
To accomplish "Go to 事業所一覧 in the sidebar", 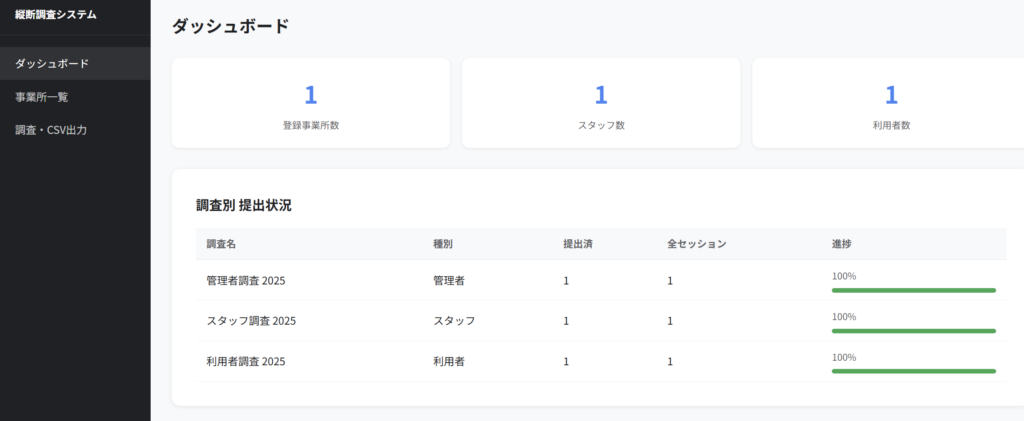I will point(42,97).
